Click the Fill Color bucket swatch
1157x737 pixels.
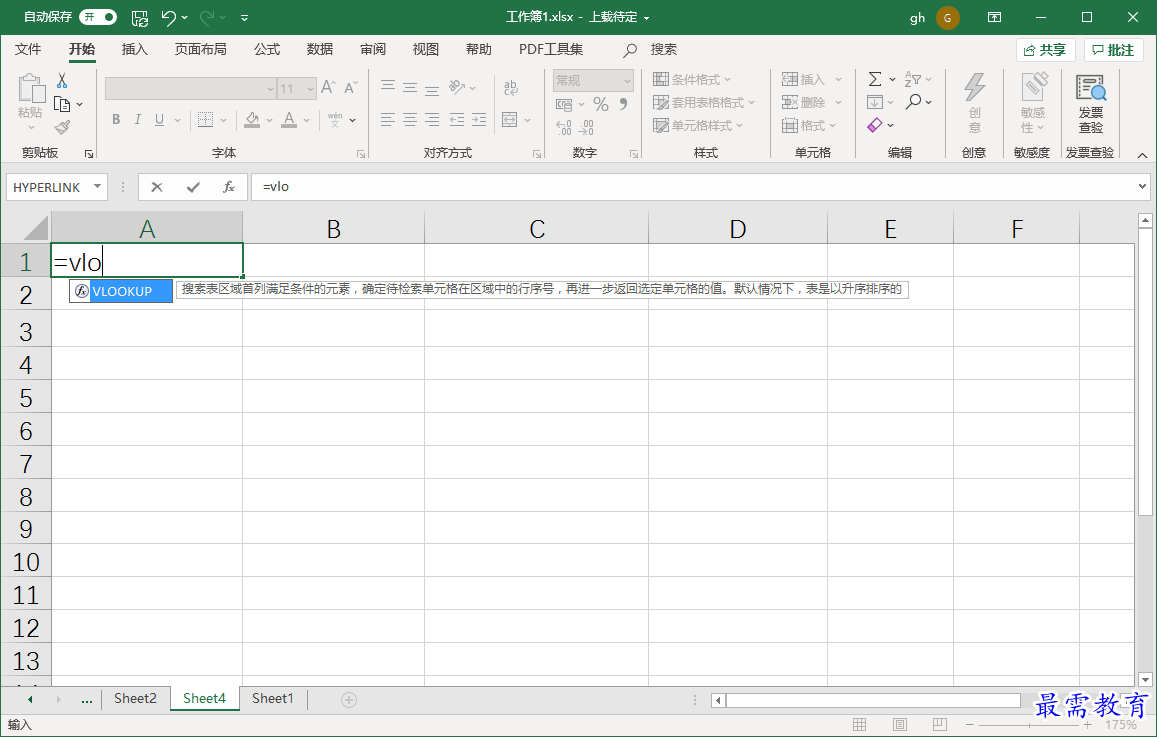point(252,120)
